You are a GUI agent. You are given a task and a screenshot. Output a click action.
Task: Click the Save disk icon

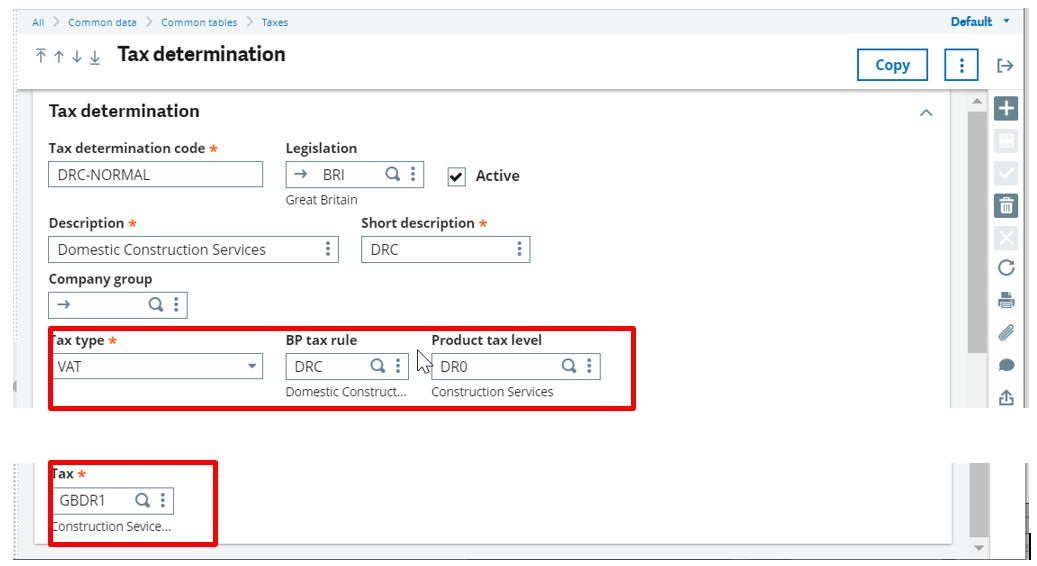(1006, 140)
